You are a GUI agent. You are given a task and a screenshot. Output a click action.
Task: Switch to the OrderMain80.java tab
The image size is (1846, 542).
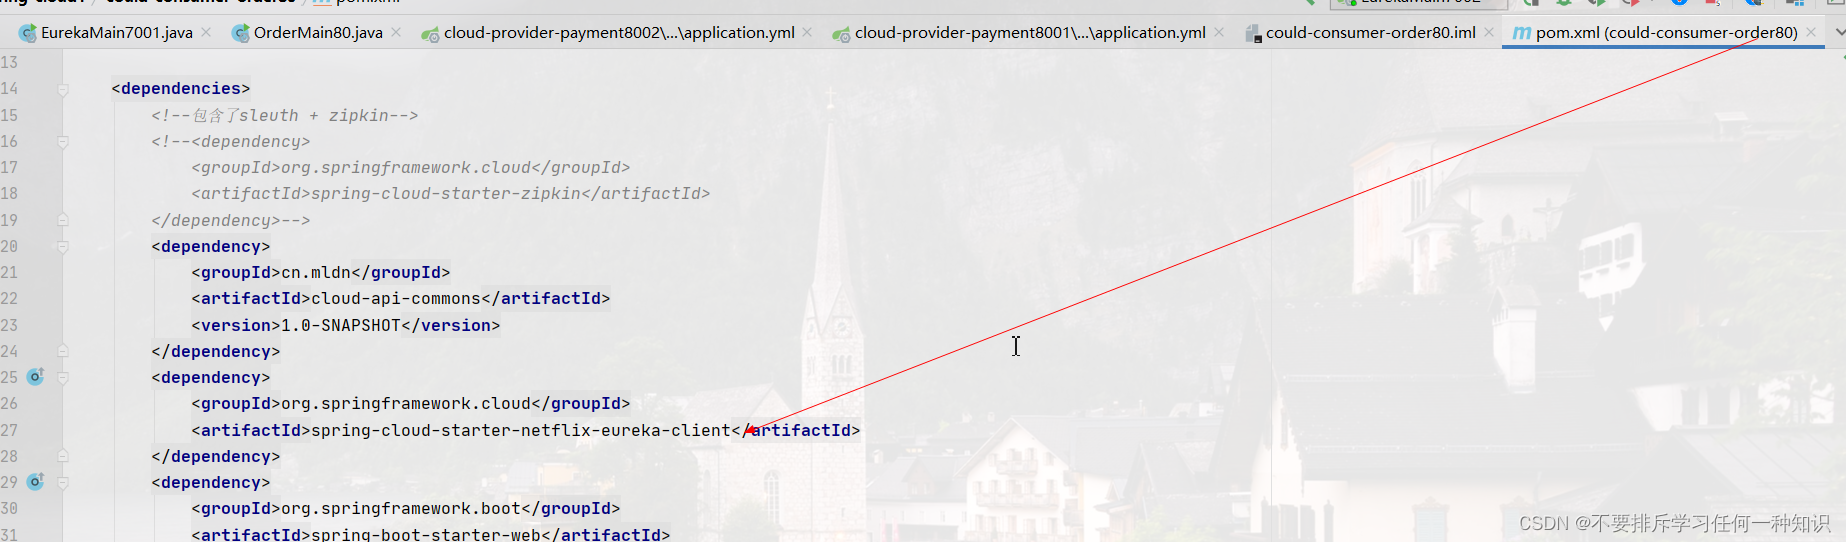tap(317, 33)
